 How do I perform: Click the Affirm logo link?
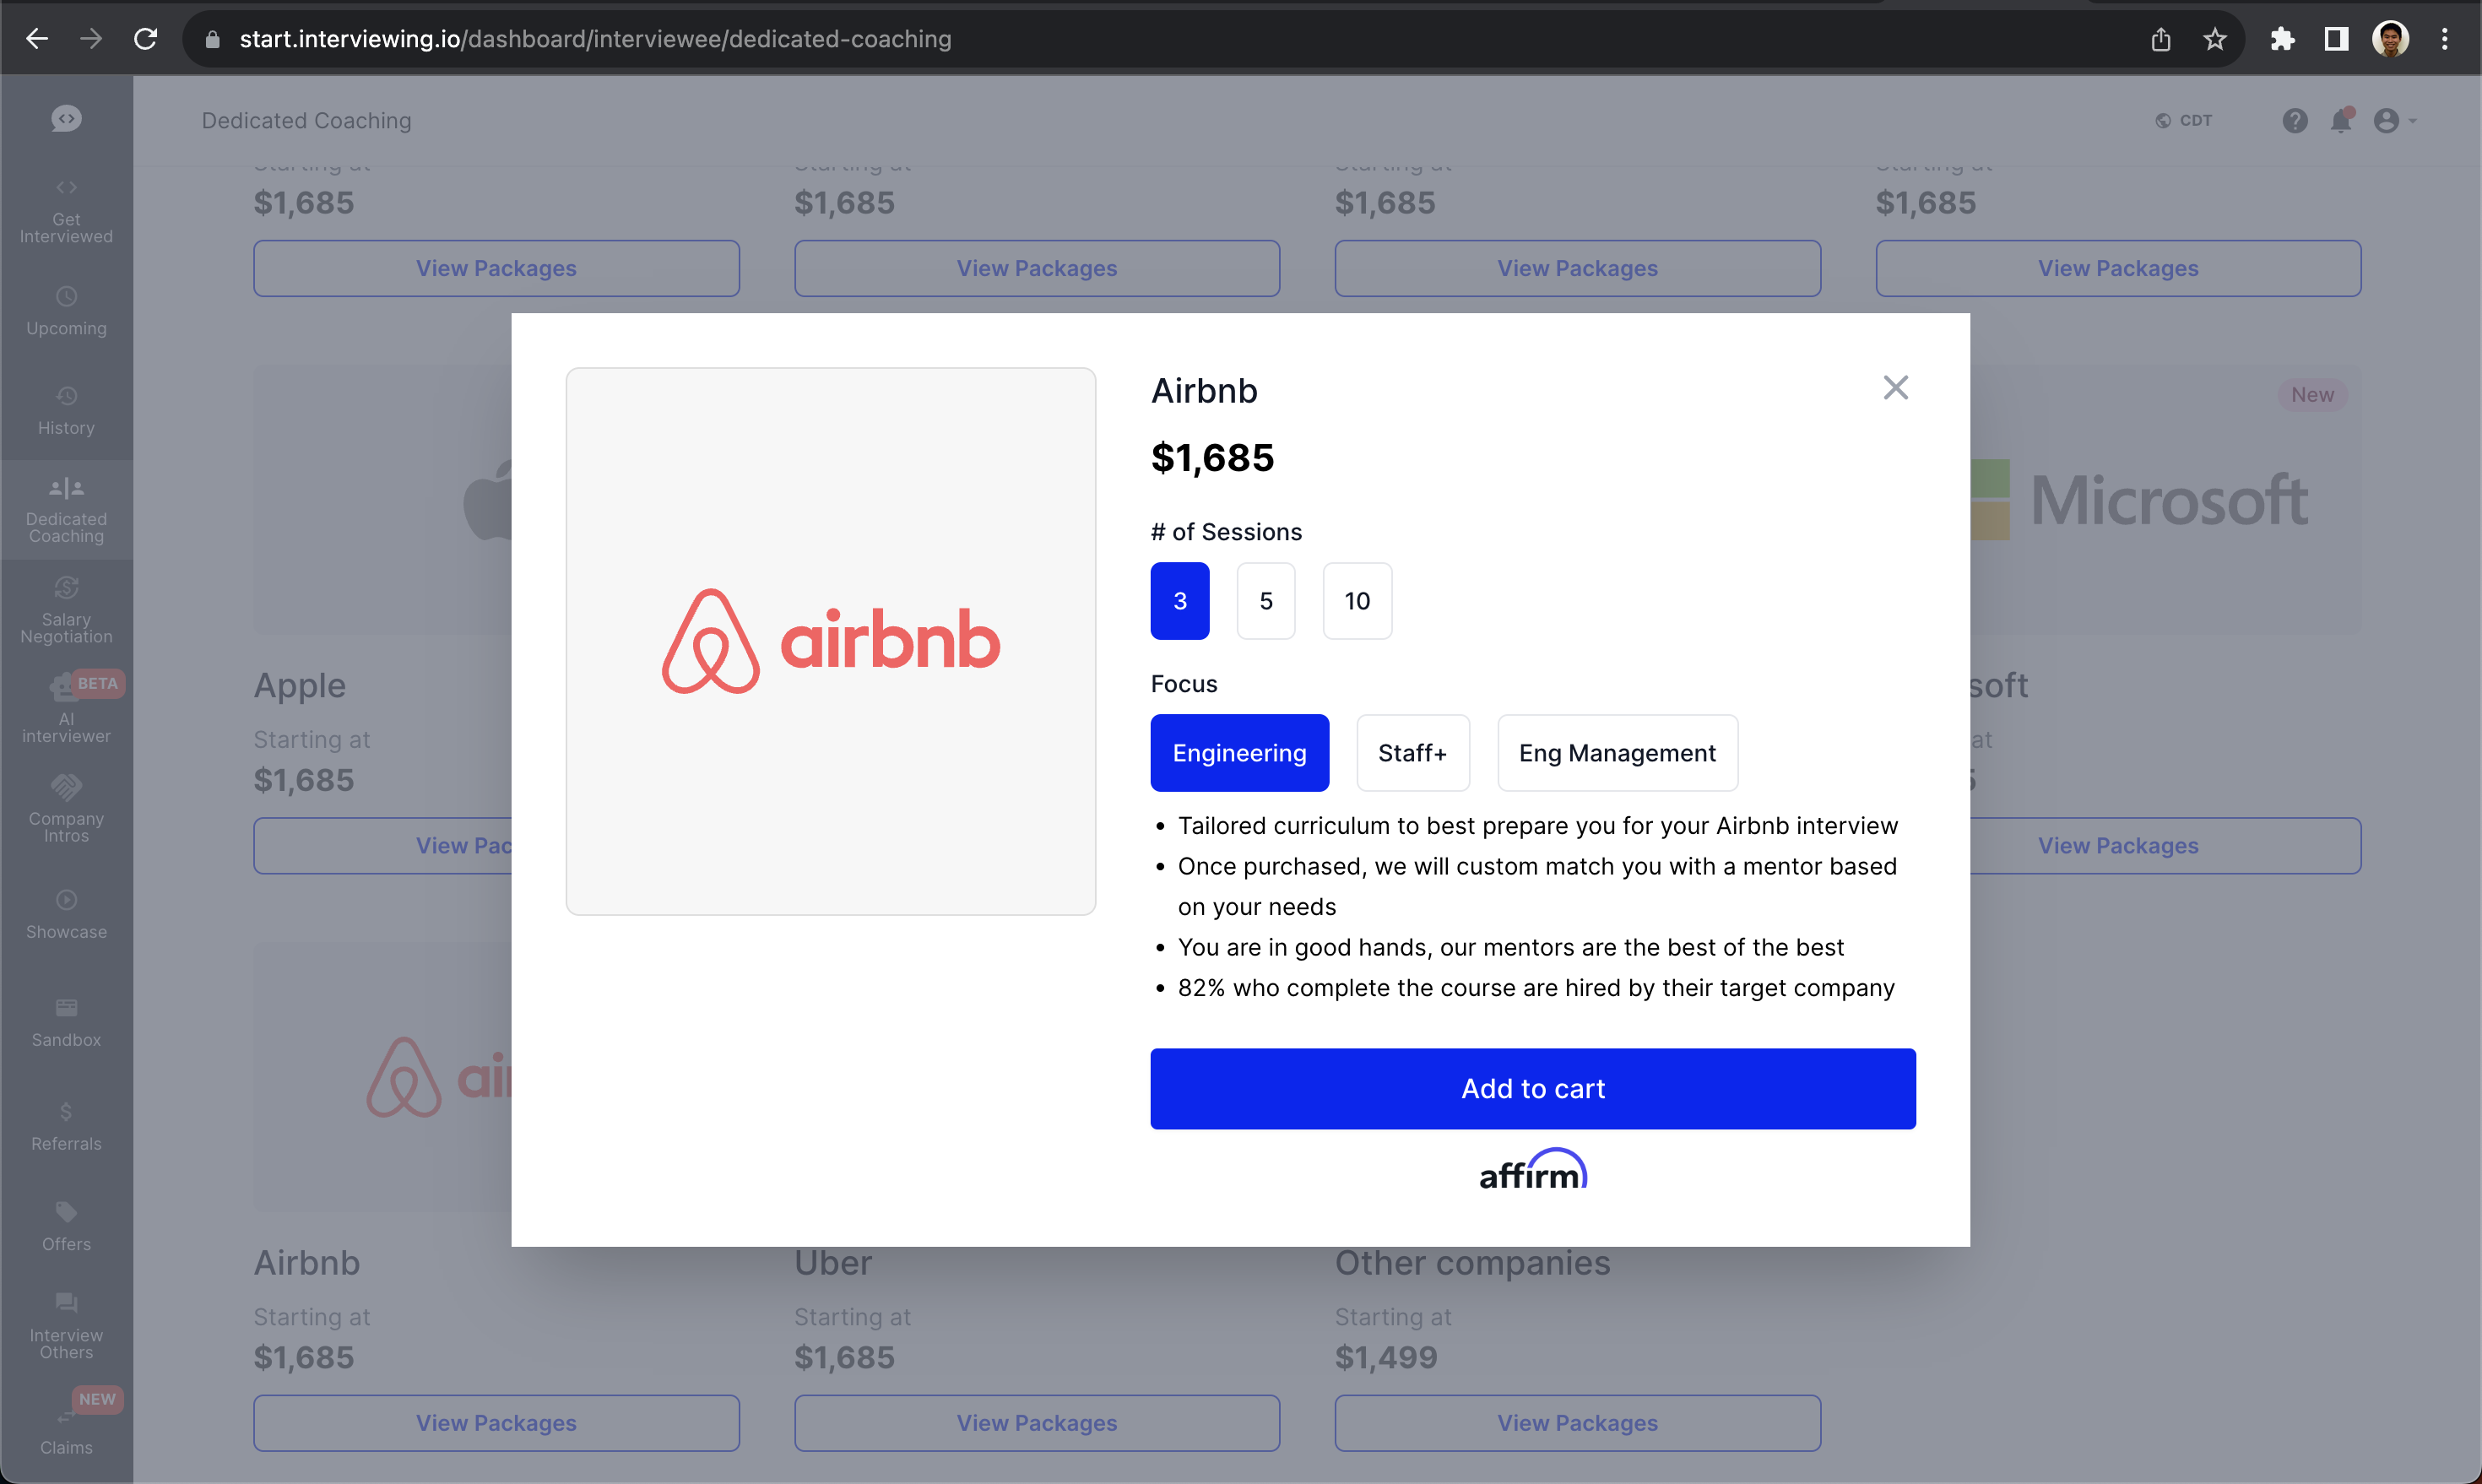coord(1532,1170)
